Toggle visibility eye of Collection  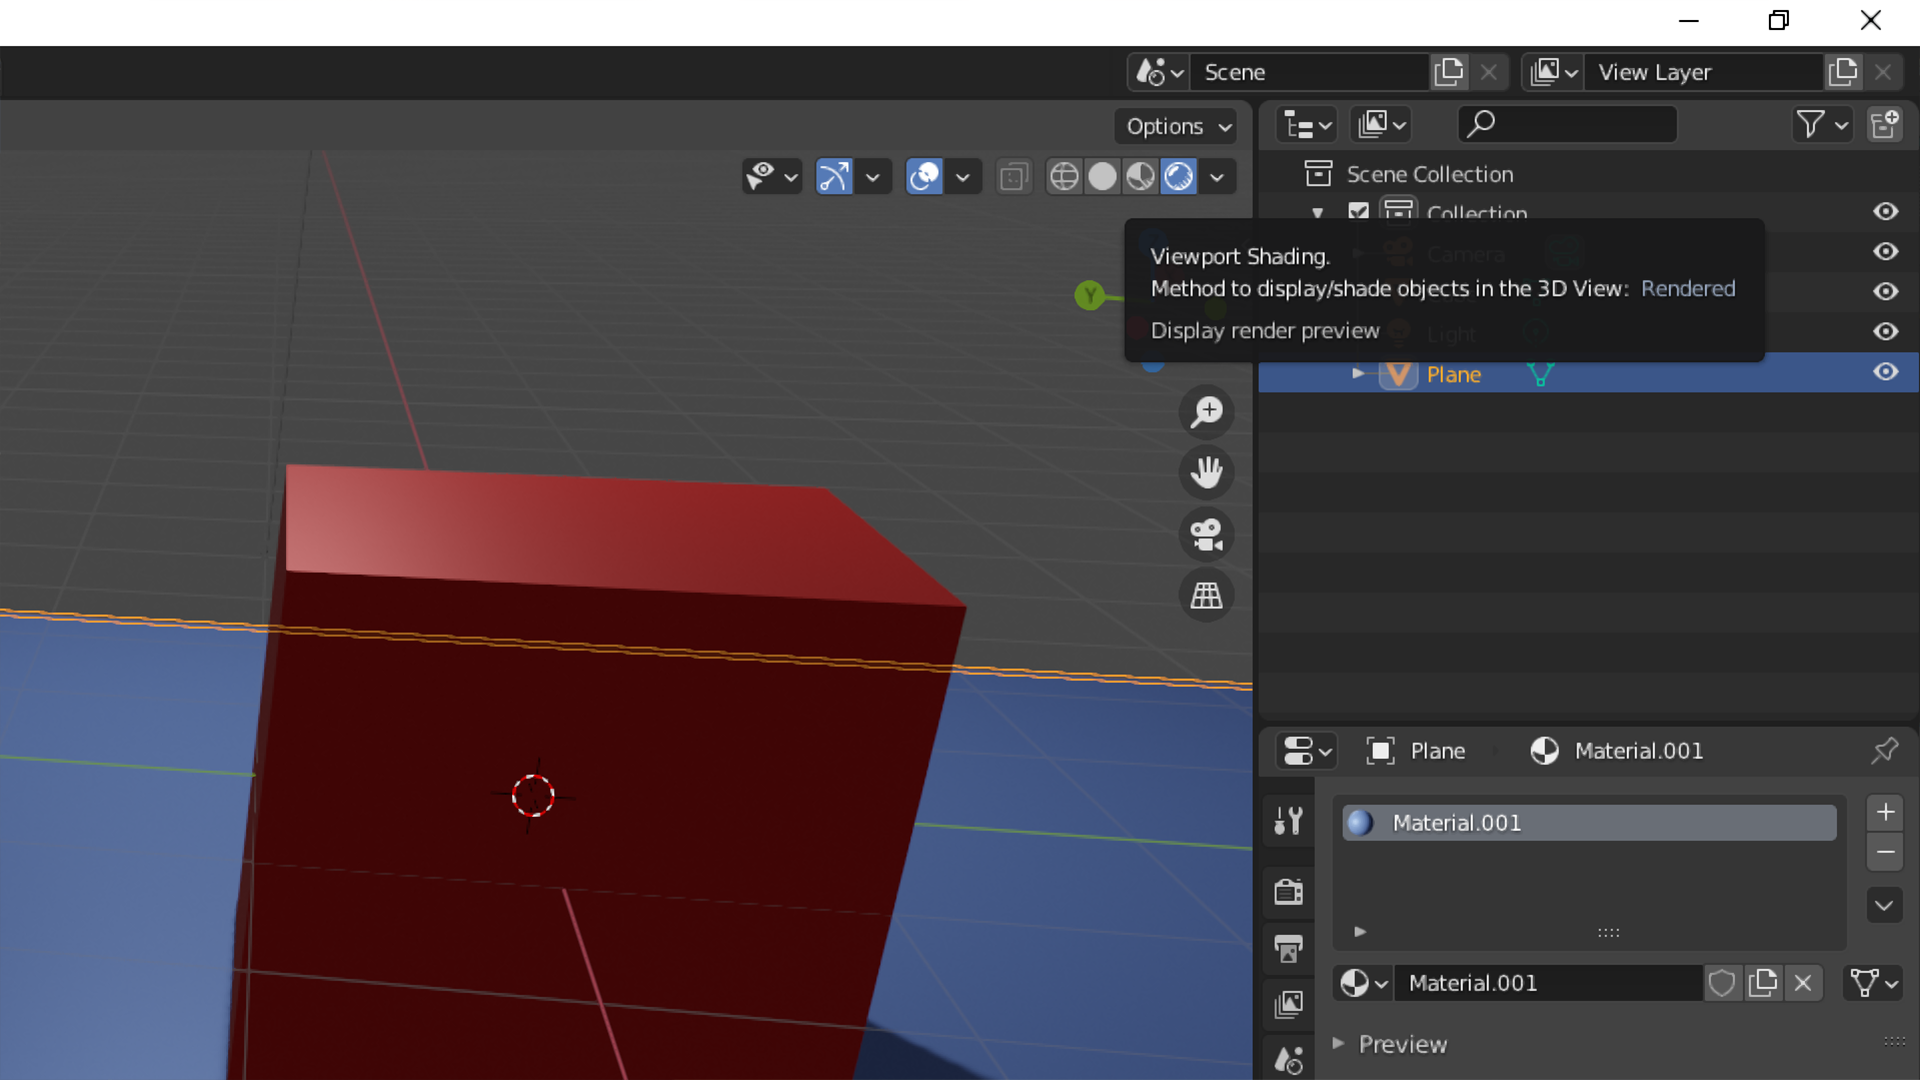pos(1885,212)
